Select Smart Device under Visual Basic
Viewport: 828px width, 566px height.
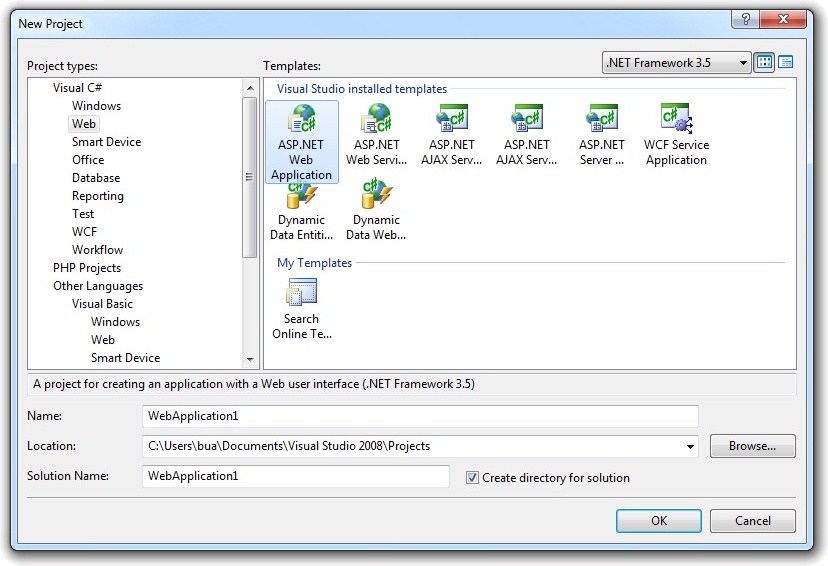(x=126, y=357)
